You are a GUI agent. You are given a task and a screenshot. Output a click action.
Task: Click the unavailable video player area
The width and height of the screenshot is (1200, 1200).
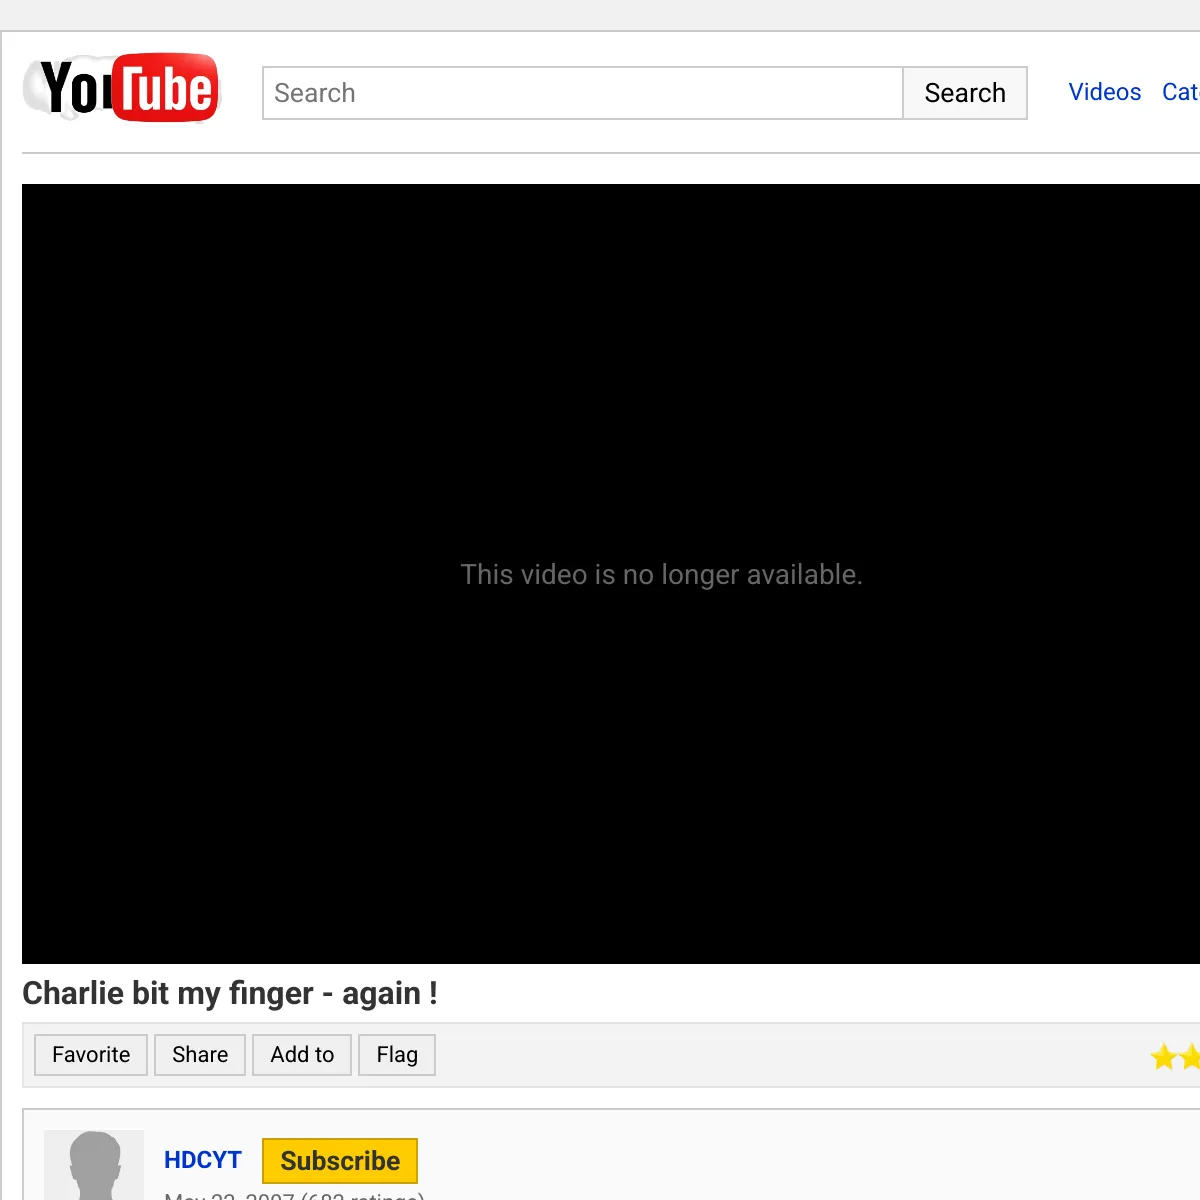(x=611, y=574)
